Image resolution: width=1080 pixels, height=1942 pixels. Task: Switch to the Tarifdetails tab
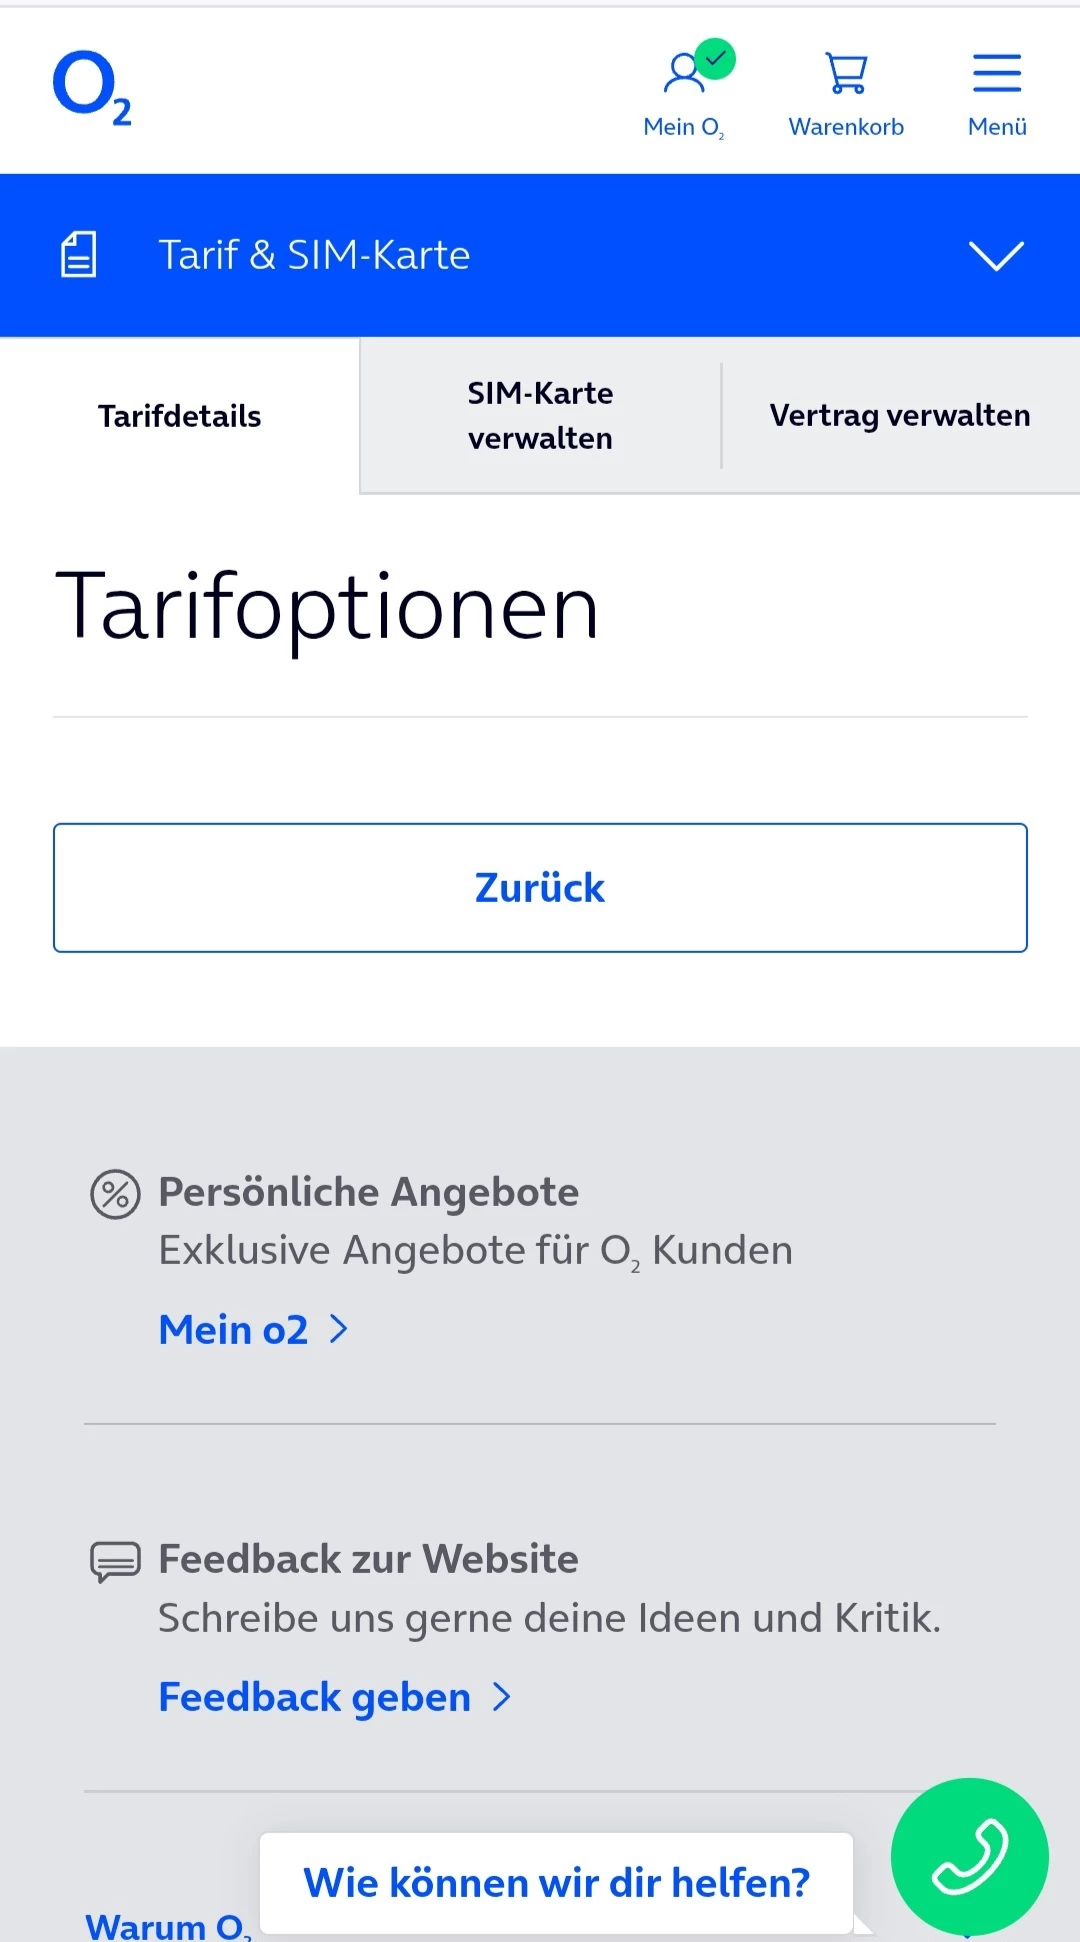(180, 416)
